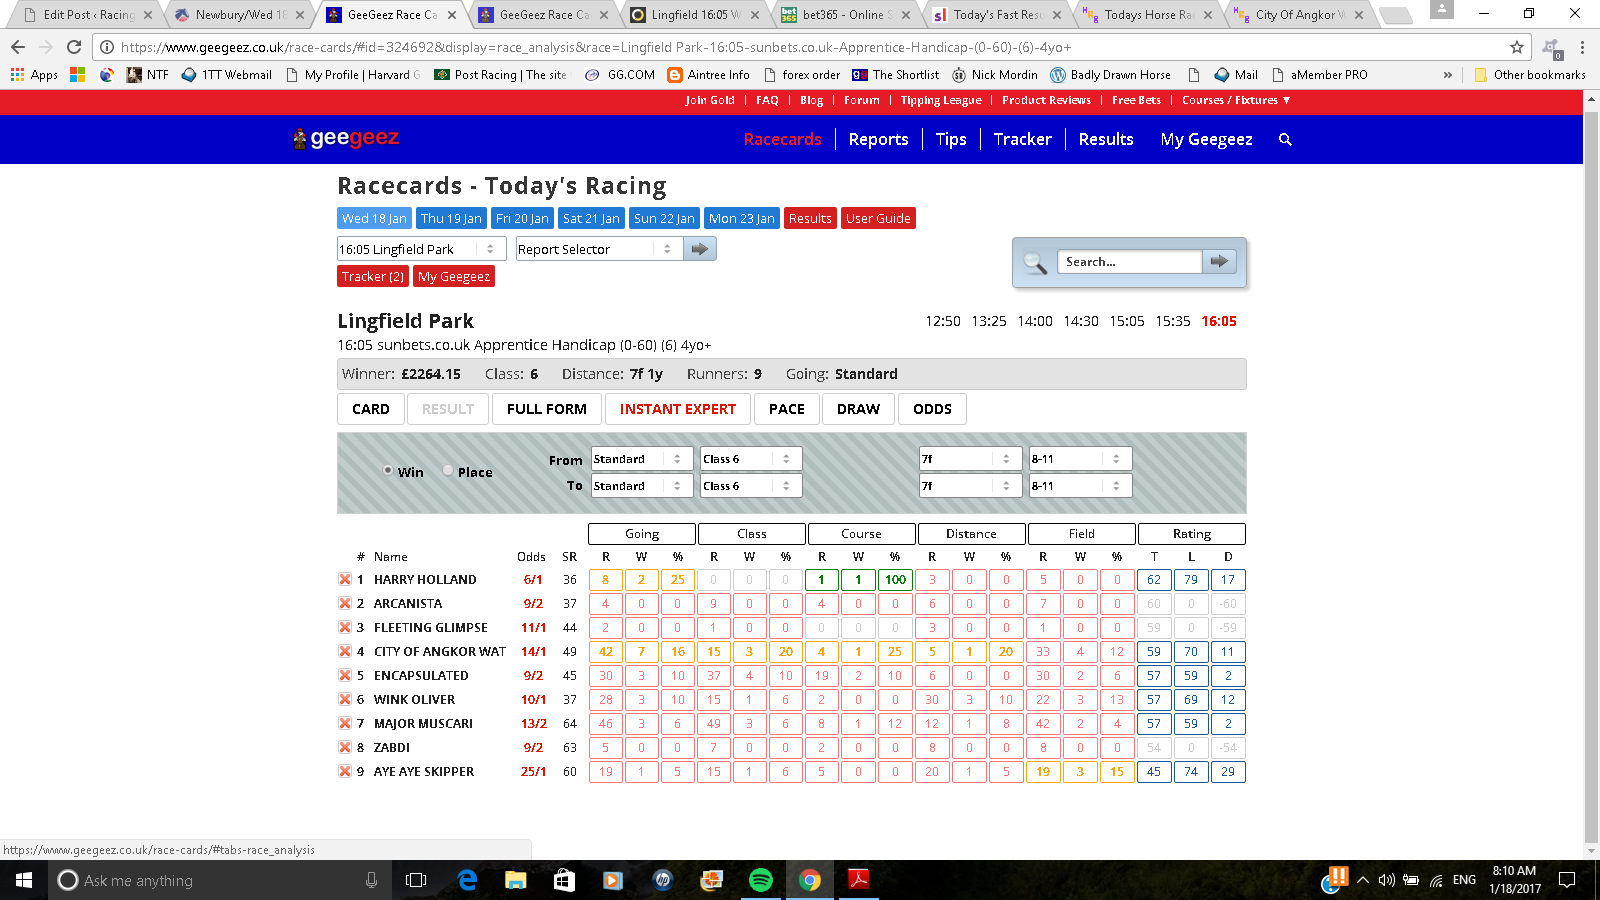This screenshot has width=1600, height=900.
Task: Click the geegeez site logo
Action: (346, 138)
